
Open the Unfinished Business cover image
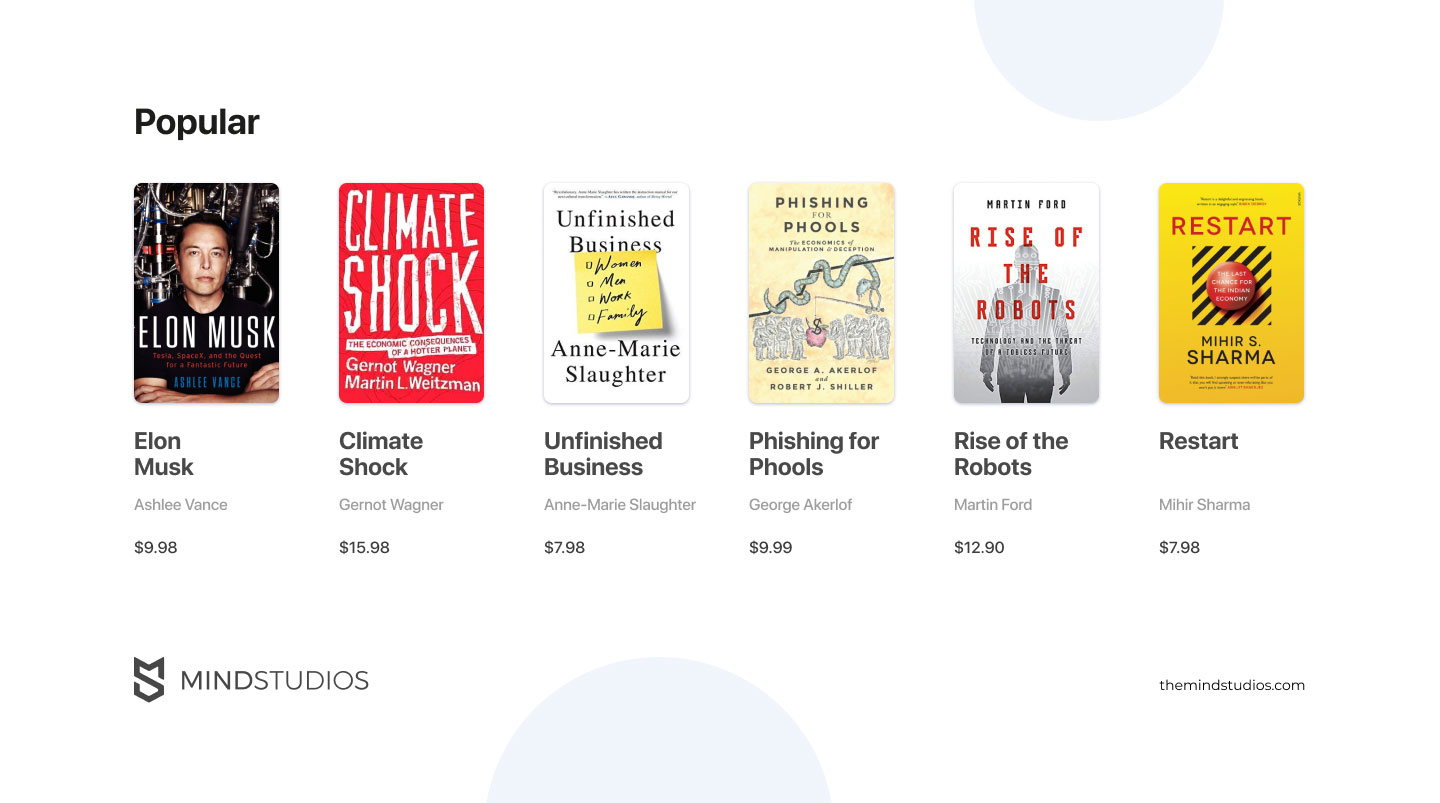[x=616, y=293]
